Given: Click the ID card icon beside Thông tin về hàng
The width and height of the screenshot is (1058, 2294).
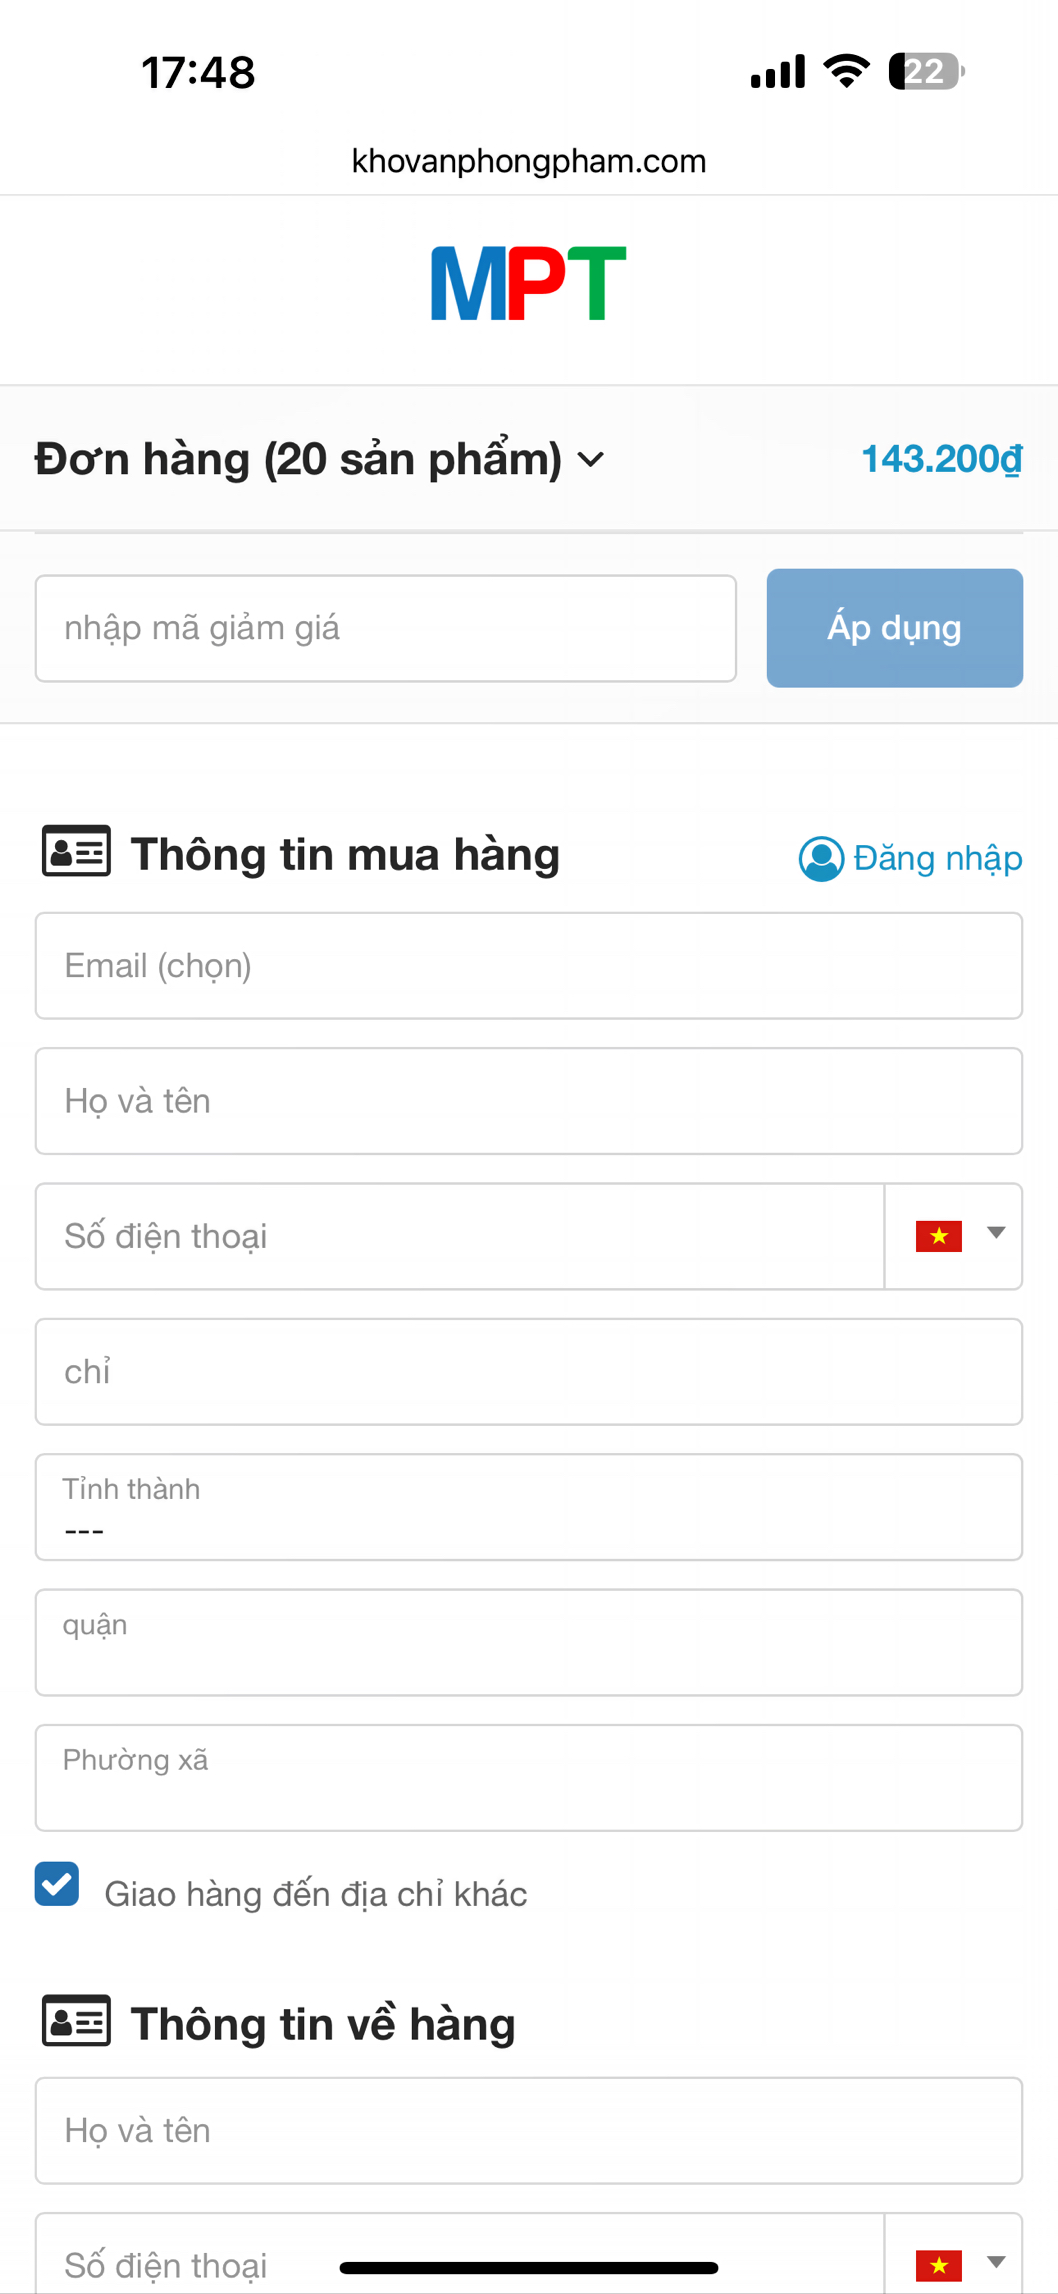Looking at the screenshot, I should 76,2021.
